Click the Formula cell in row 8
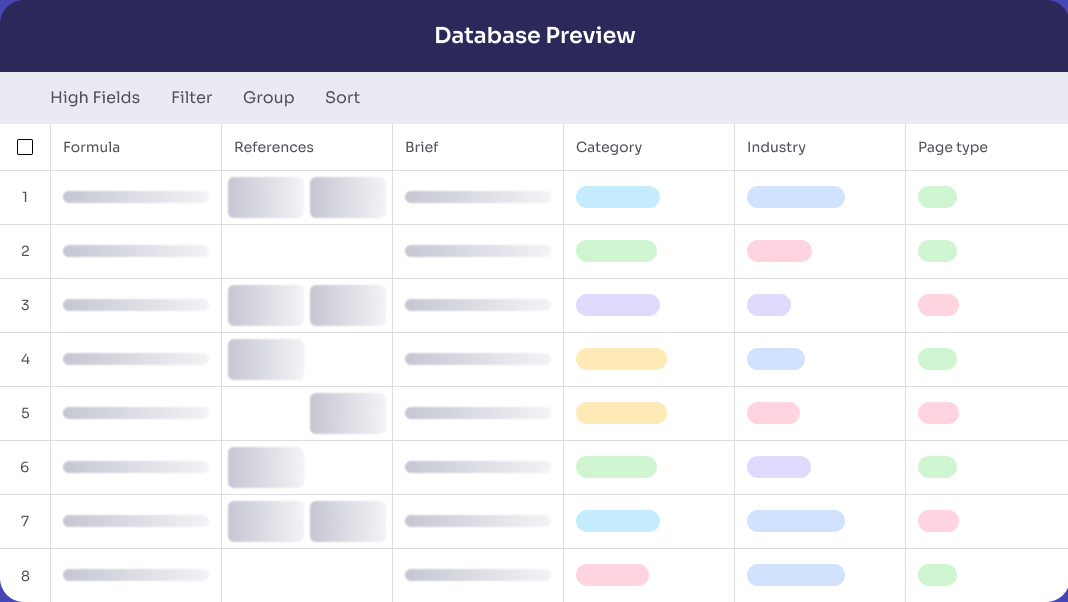The height and width of the screenshot is (602, 1068). (x=135, y=575)
